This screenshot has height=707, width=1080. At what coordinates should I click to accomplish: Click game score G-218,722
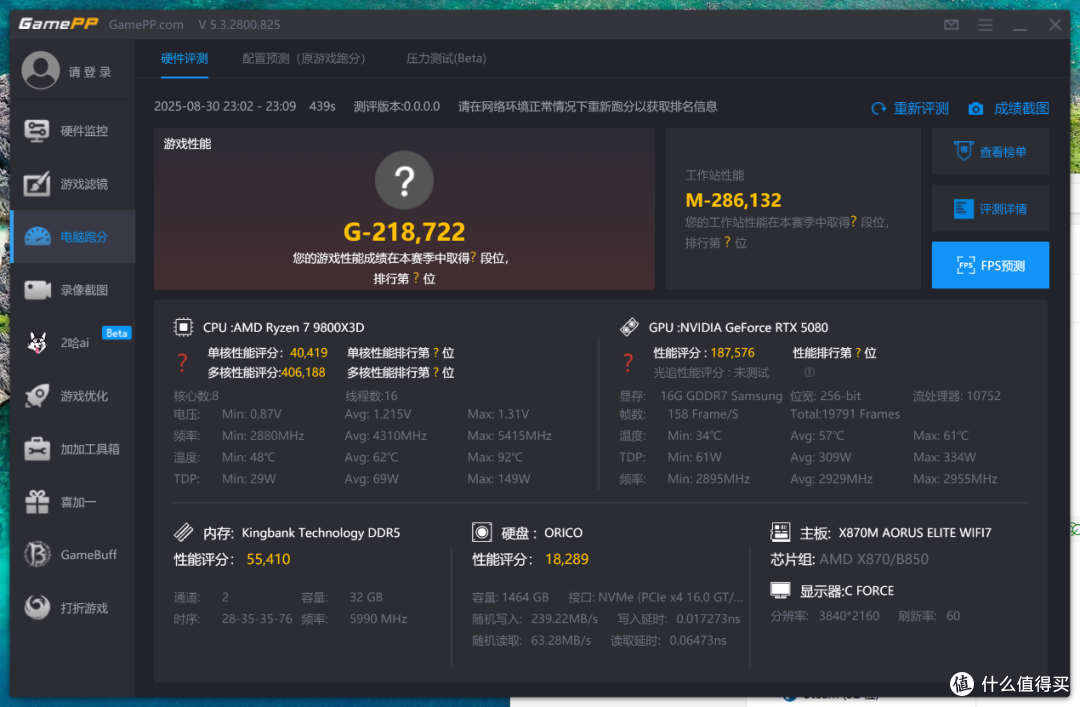tap(404, 232)
